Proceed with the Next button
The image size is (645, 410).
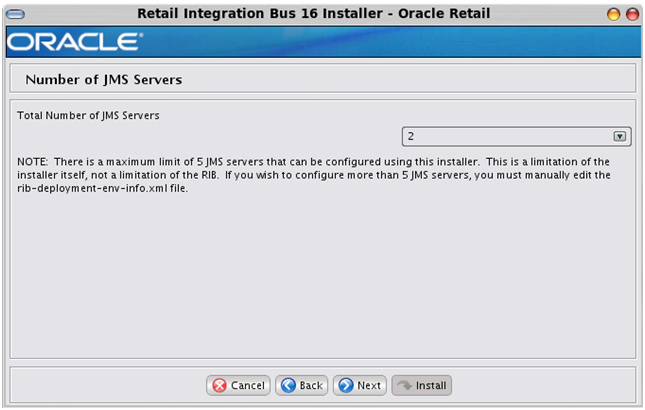tap(360, 385)
